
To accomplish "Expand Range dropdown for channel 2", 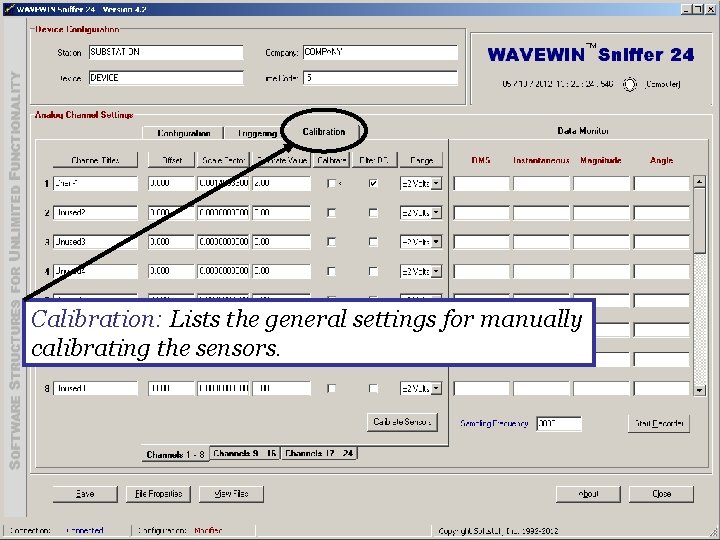I will pyautogui.click(x=436, y=213).
